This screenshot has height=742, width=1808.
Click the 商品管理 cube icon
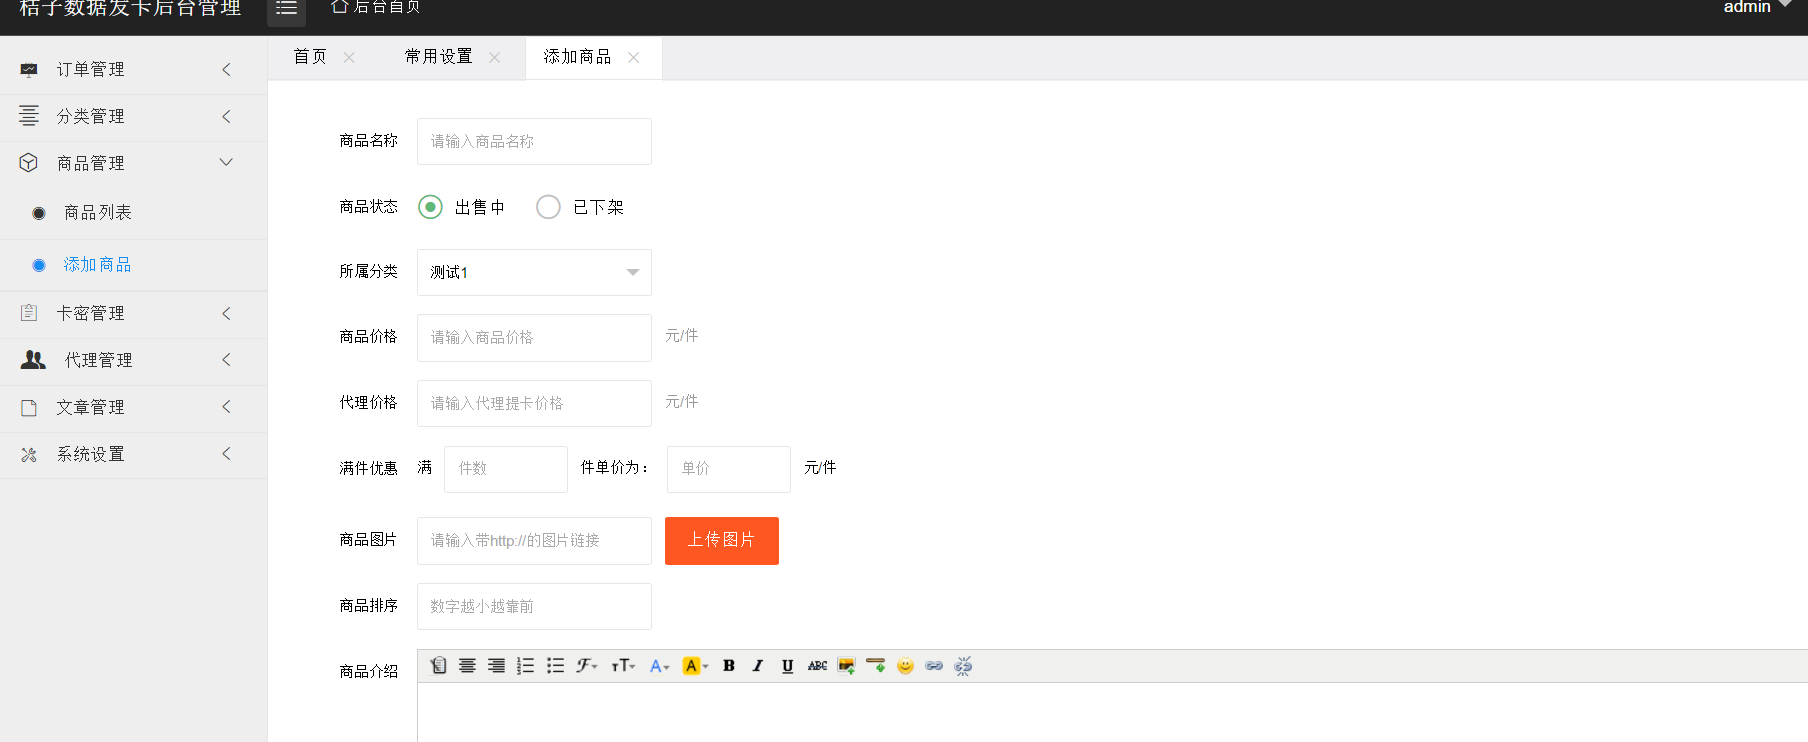(29, 162)
